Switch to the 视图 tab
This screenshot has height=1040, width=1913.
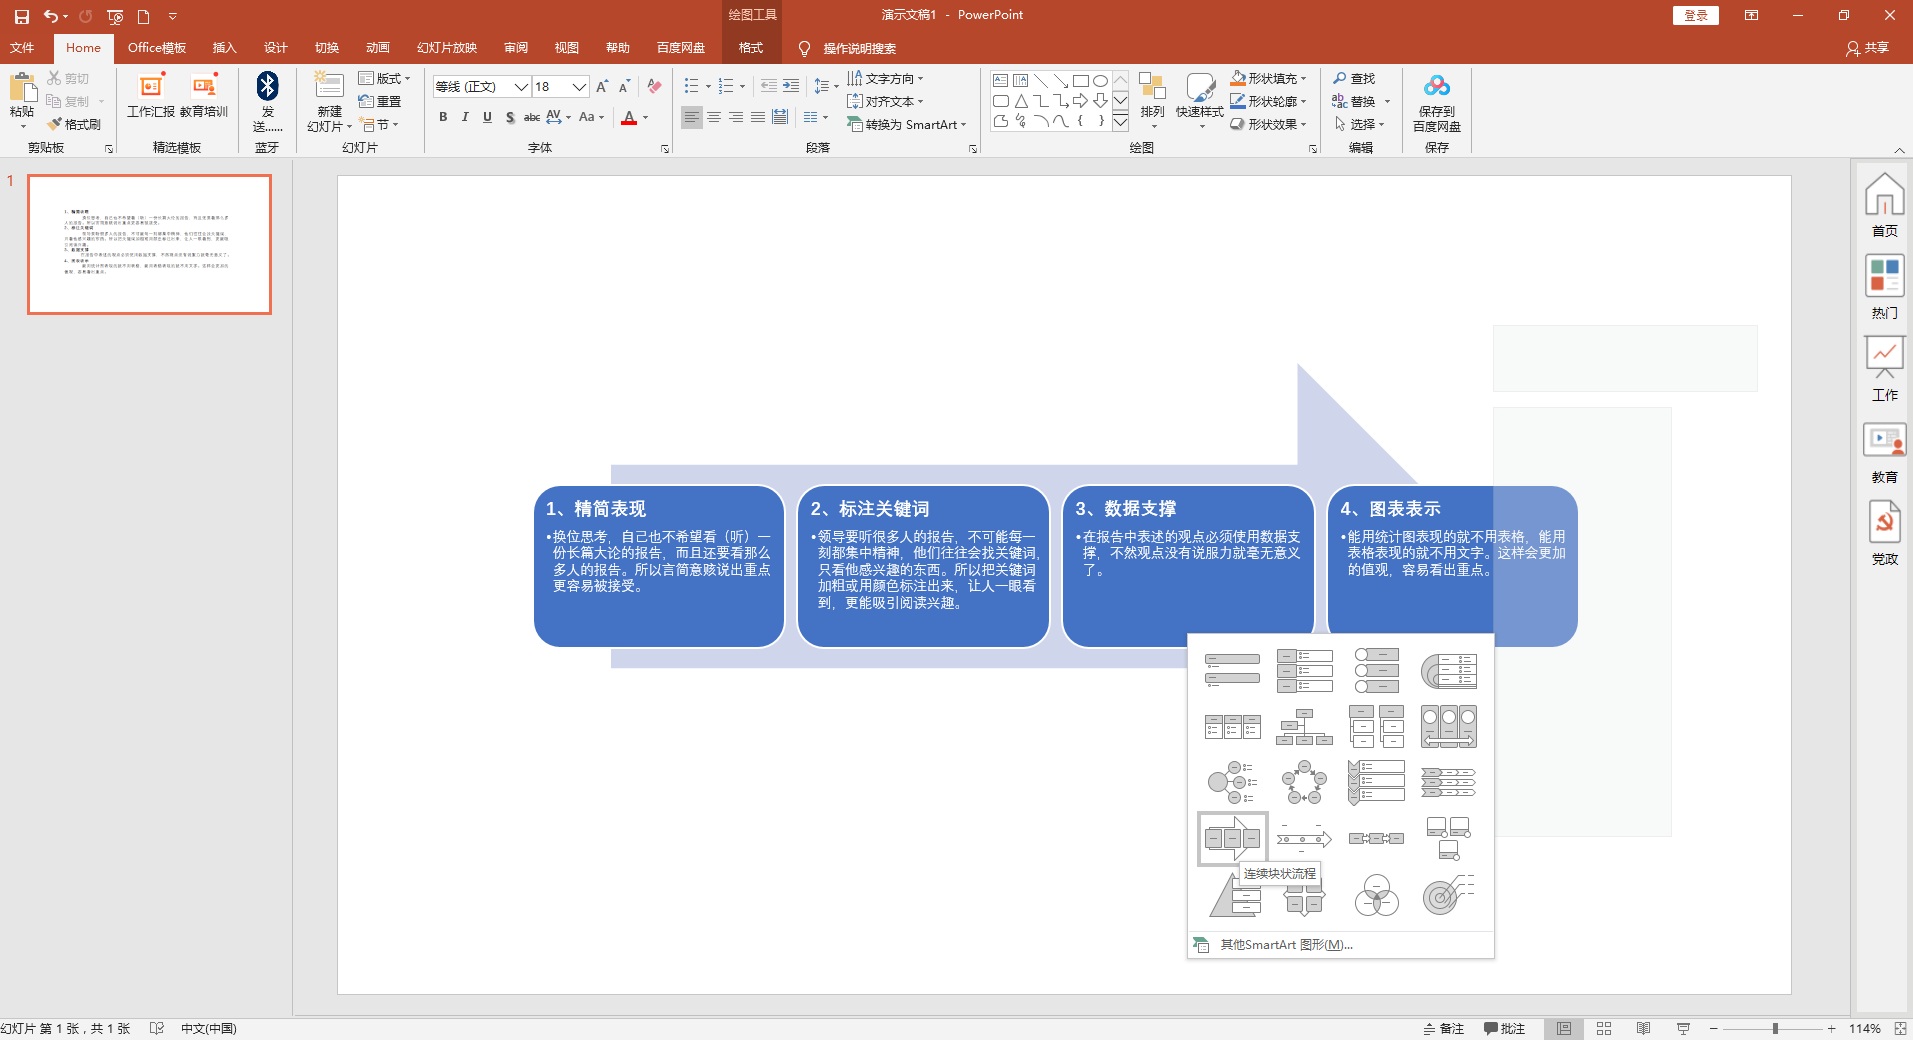[567, 48]
